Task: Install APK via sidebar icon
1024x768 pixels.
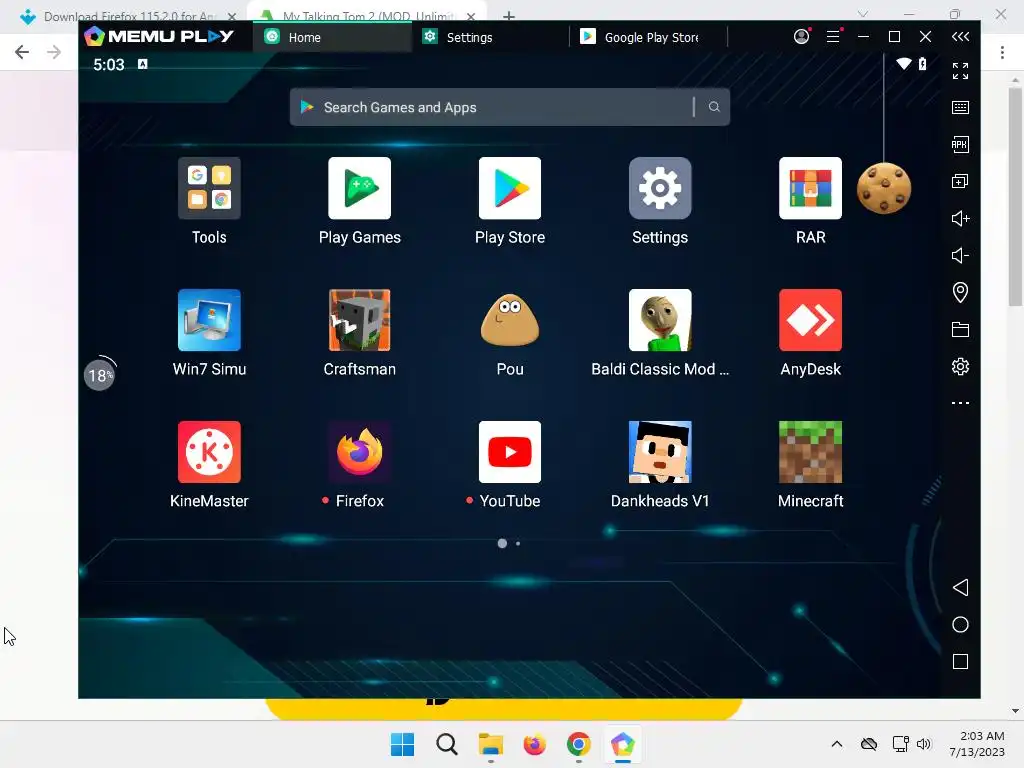Action: pyautogui.click(x=960, y=144)
